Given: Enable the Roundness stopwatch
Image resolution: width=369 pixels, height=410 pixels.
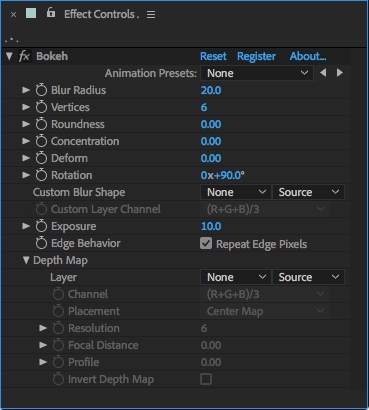Looking at the screenshot, I should 41,124.
